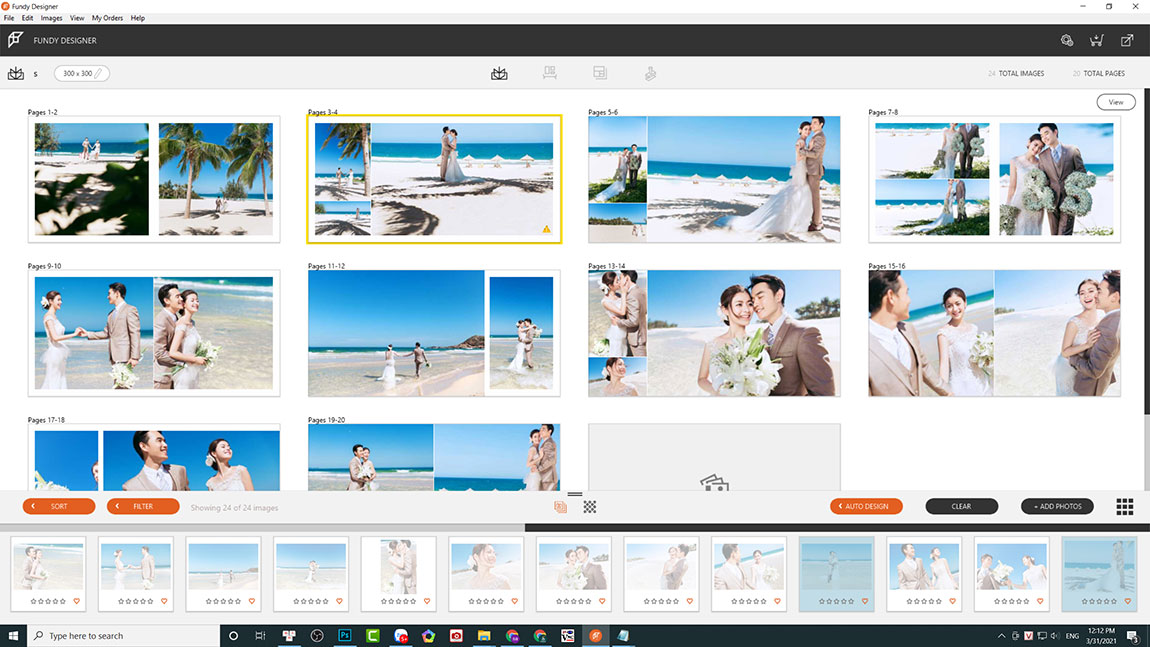Expand the FILTER options
Screen dimensions: 1150x647
point(143,506)
